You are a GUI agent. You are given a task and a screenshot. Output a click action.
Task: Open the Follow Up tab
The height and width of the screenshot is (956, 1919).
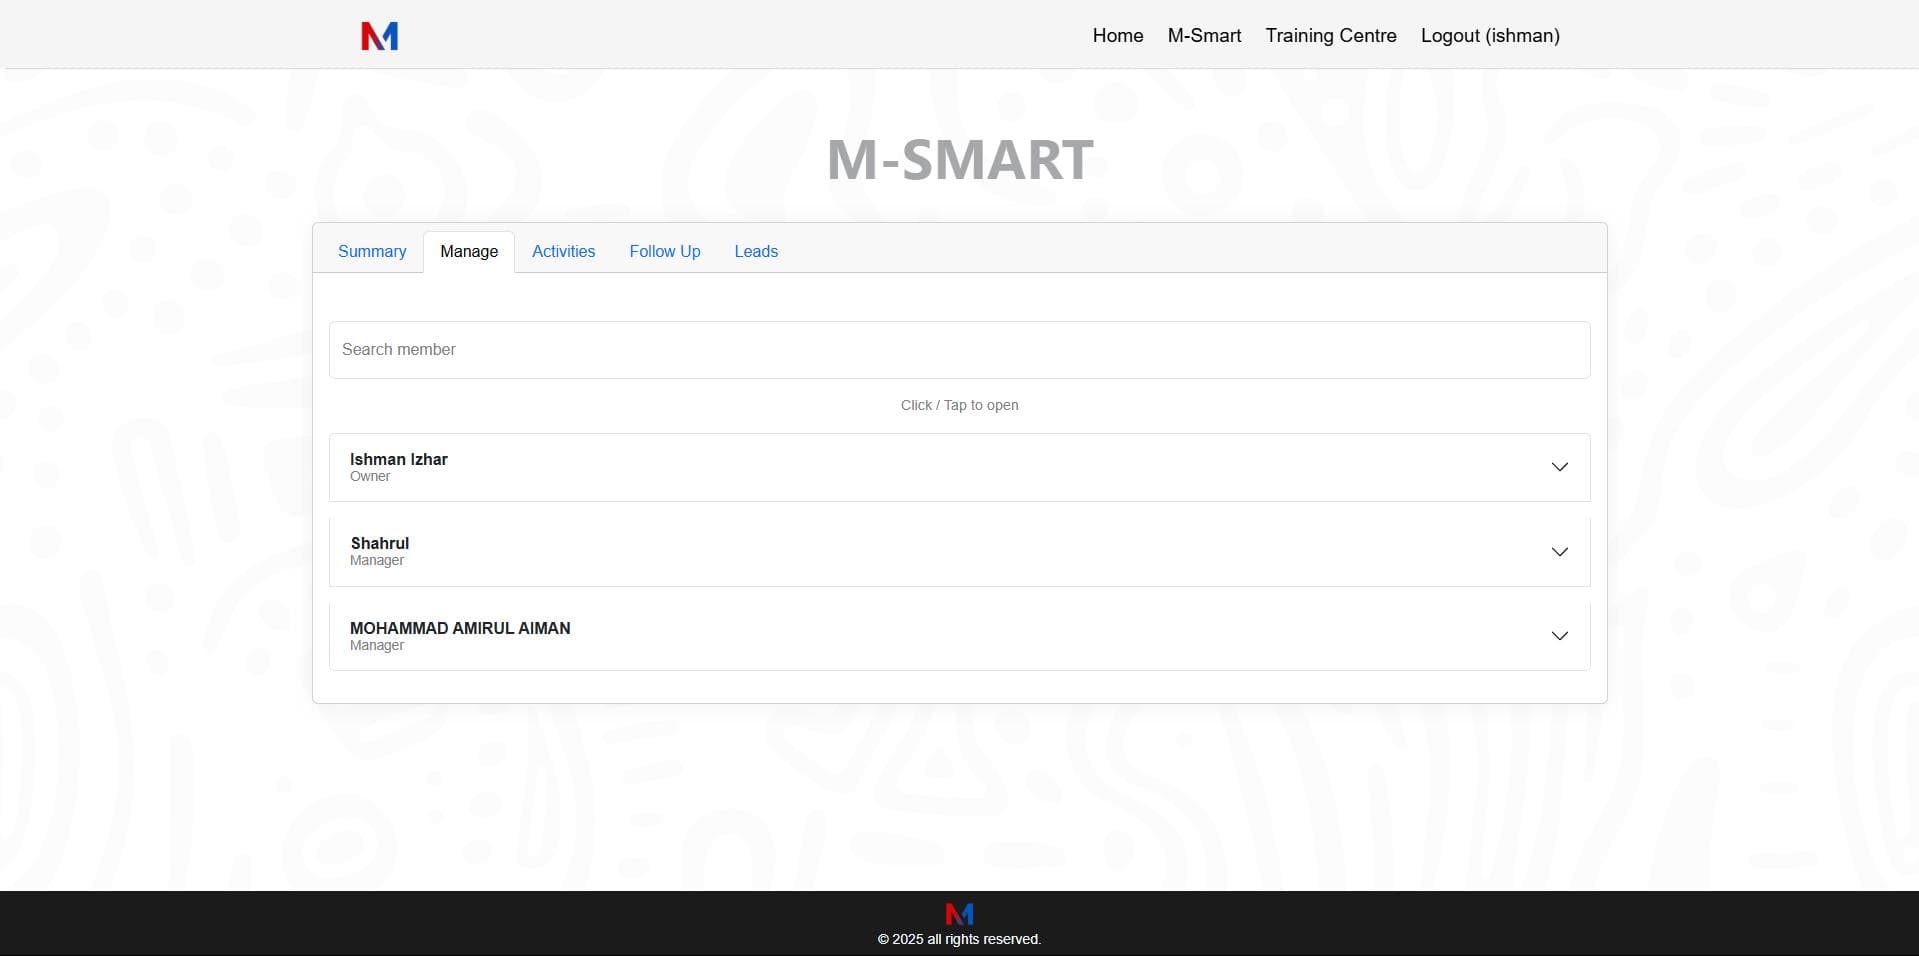(x=664, y=251)
